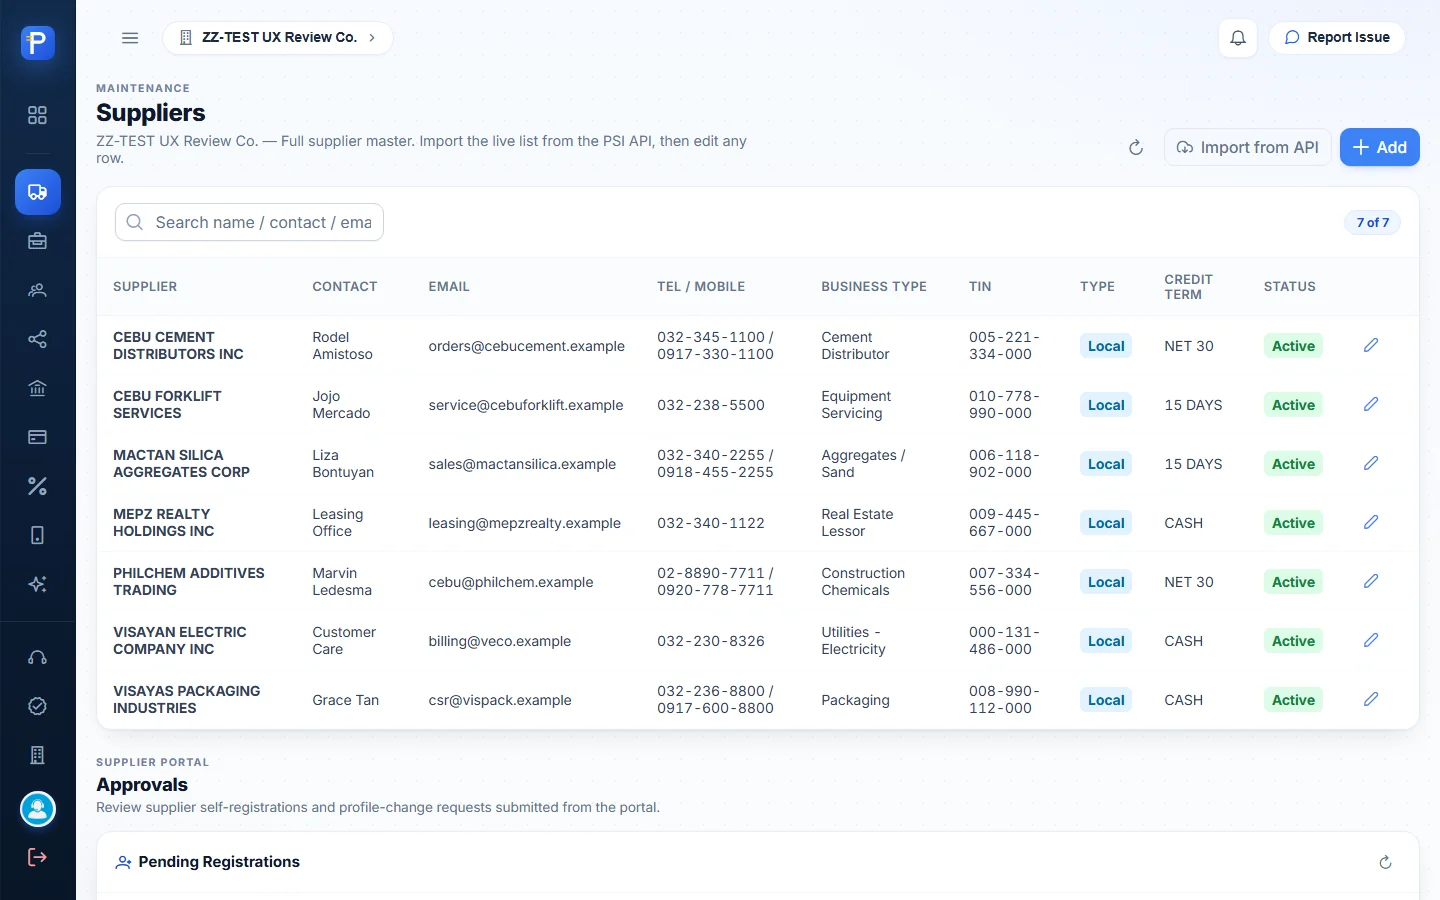Open the ZZ-TEST UX Review Co. company switcher

pyautogui.click(x=278, y=38)
